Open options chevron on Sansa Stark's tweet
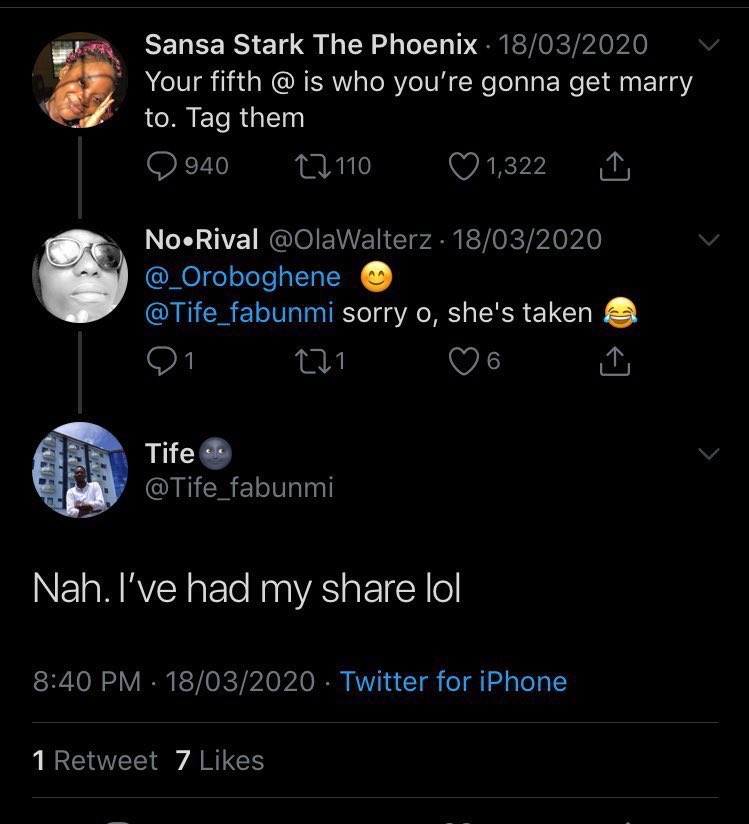The image size is (749, 824). click(708, 46)
